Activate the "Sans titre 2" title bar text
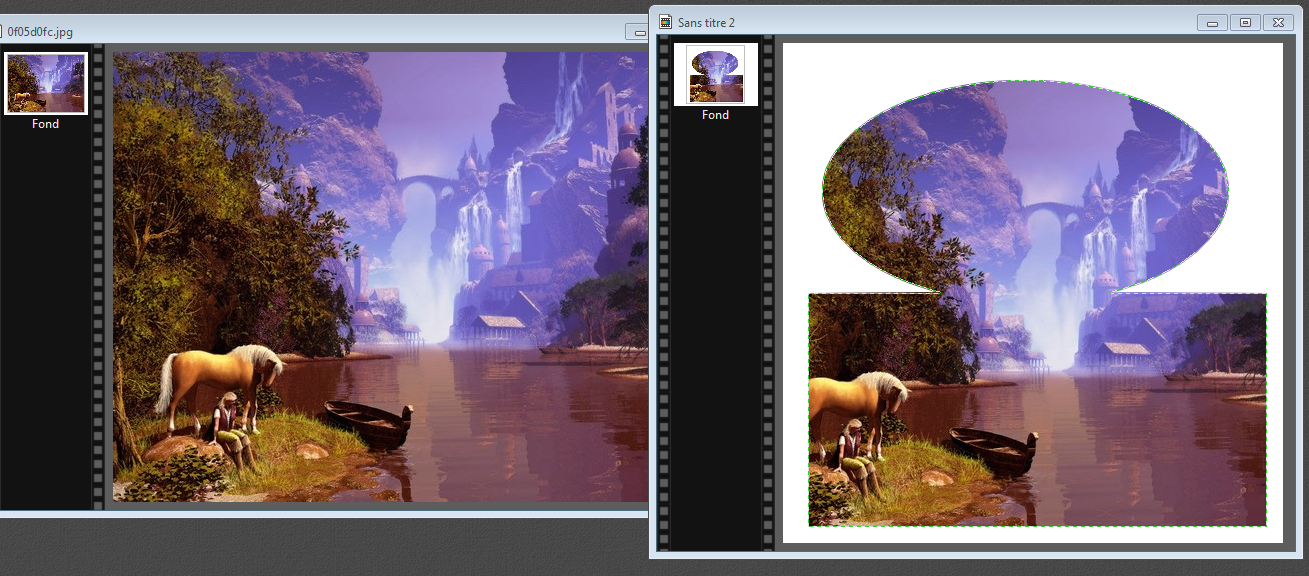Screen dimensions: 1309x576 [x=706, y=22]
